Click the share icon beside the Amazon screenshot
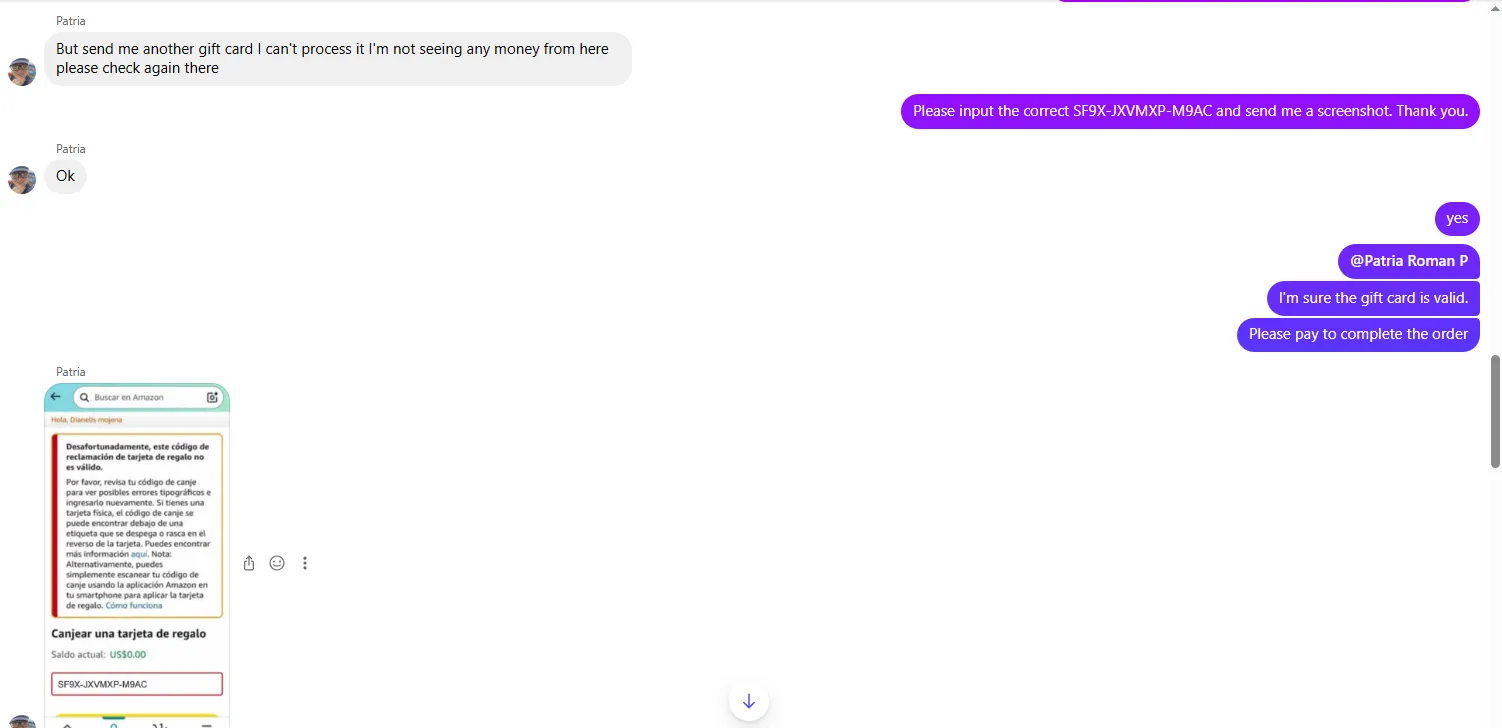Viewport: 1502px width, 728px height. (x=249, y=563)
